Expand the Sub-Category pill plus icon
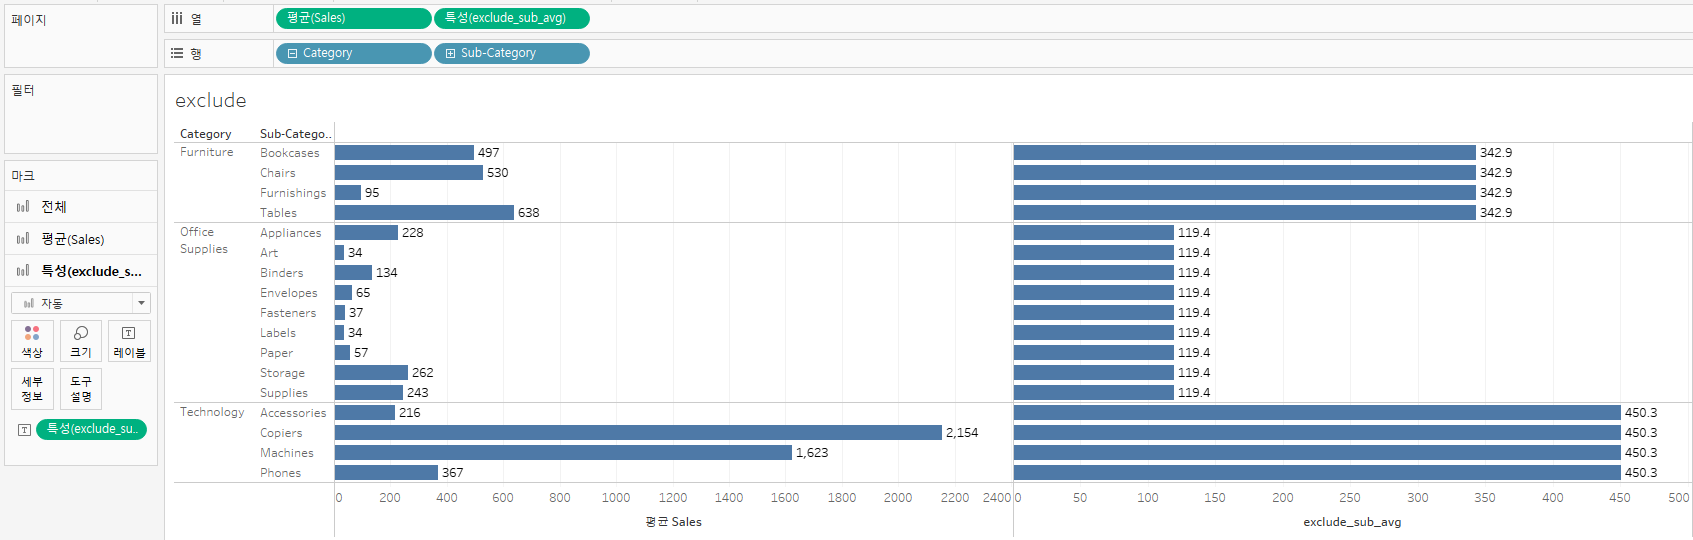The image size is (1693, 540). 450,53
